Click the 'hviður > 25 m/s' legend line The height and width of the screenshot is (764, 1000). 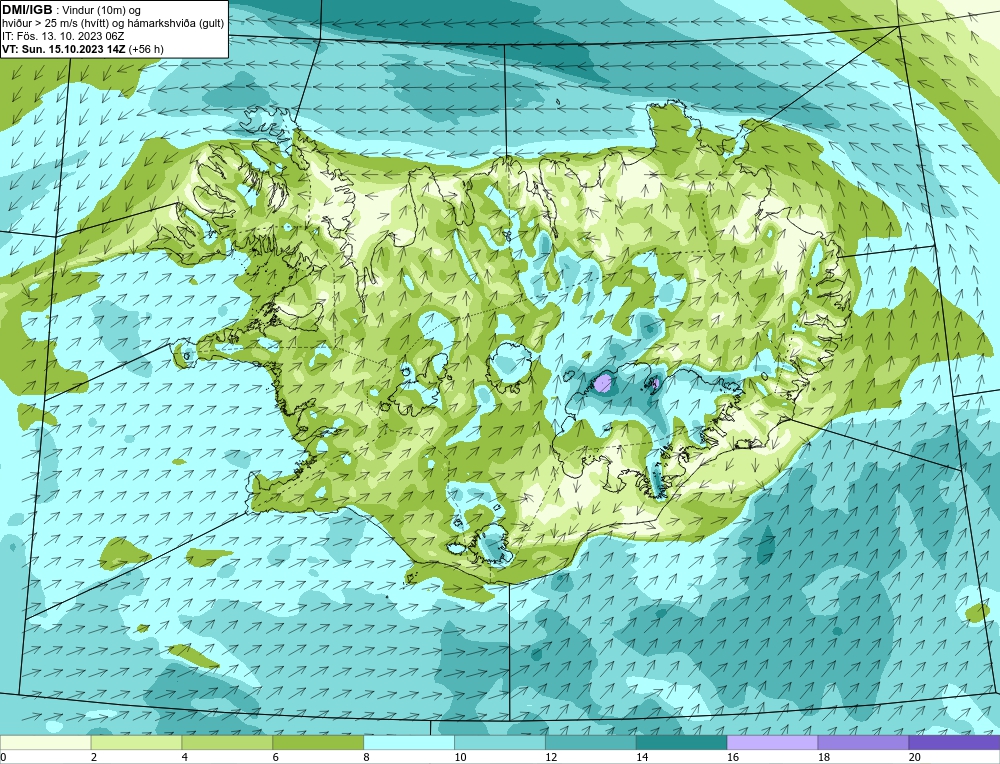tap(113, 24)
